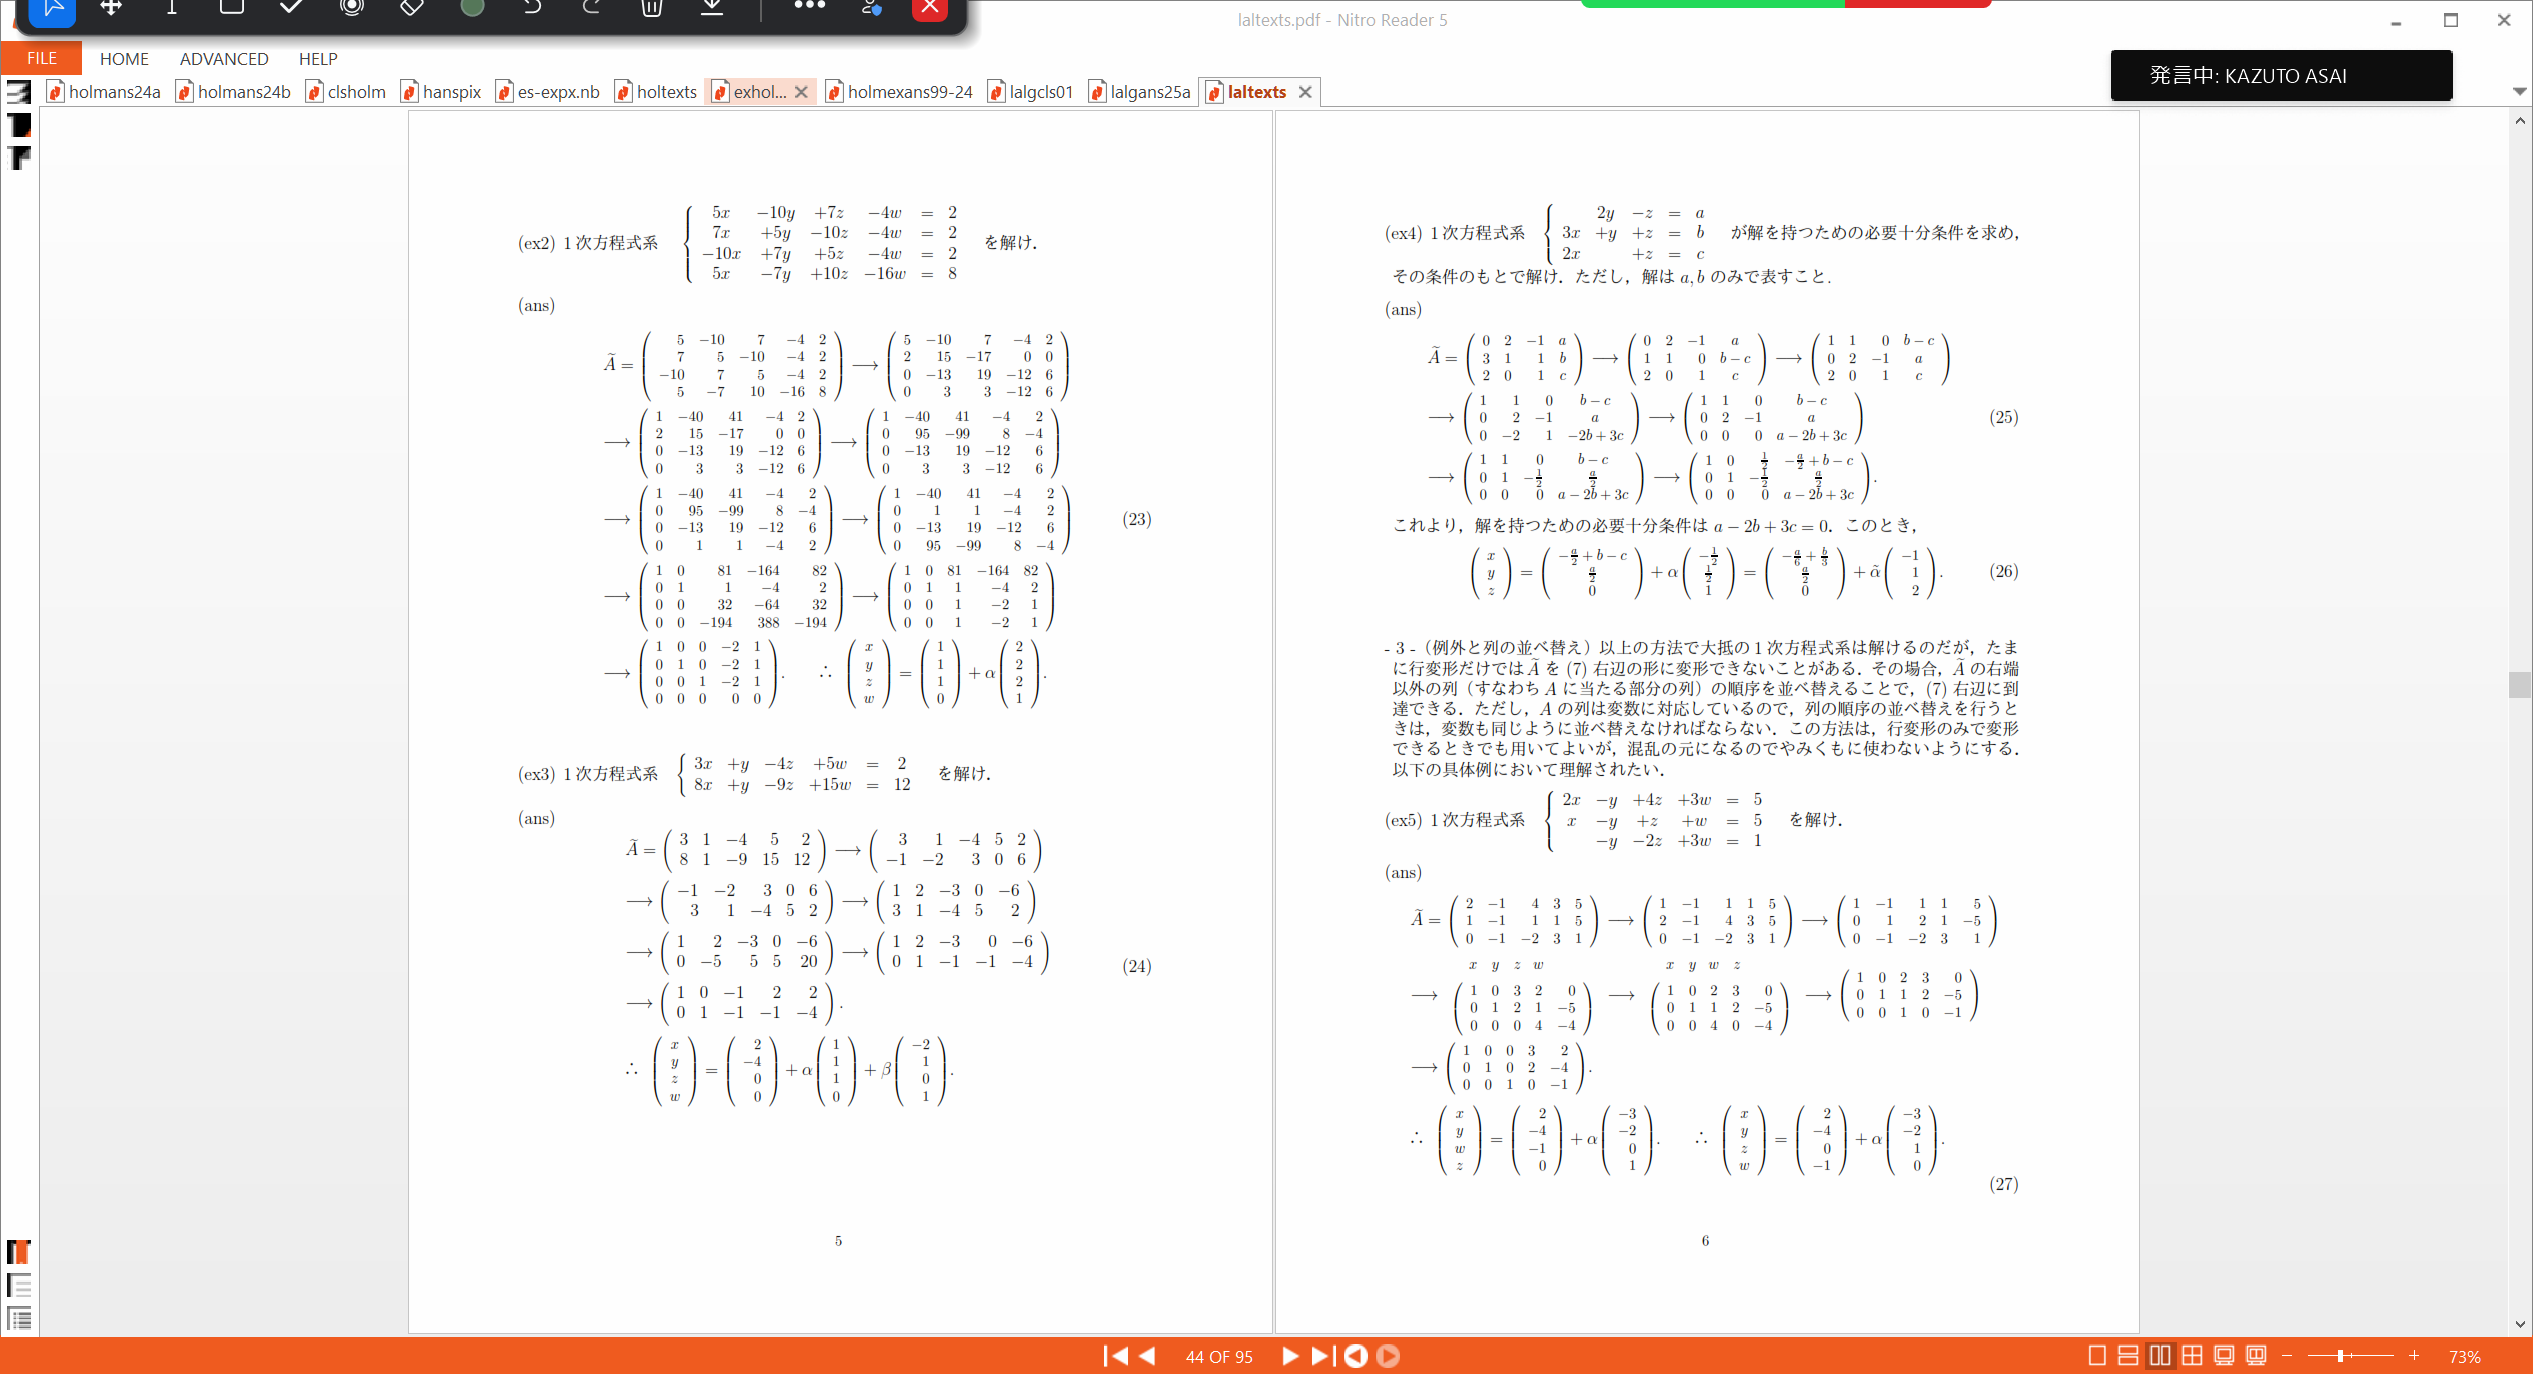Screen dimensions: 2533x1374
Task: Click the undo annotation arrow
Action: coord(532,8)
